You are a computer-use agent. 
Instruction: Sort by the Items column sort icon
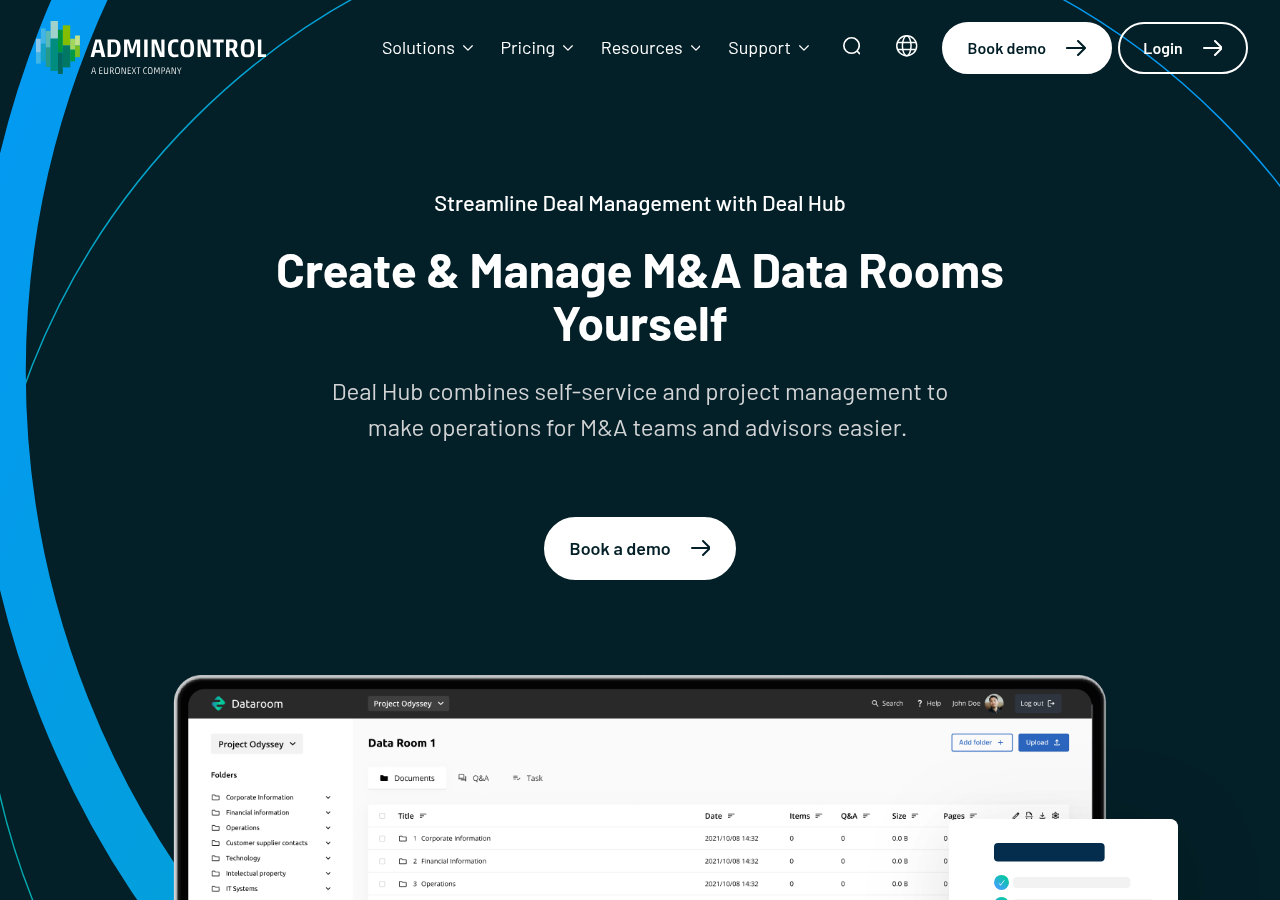tap(819, 816)
